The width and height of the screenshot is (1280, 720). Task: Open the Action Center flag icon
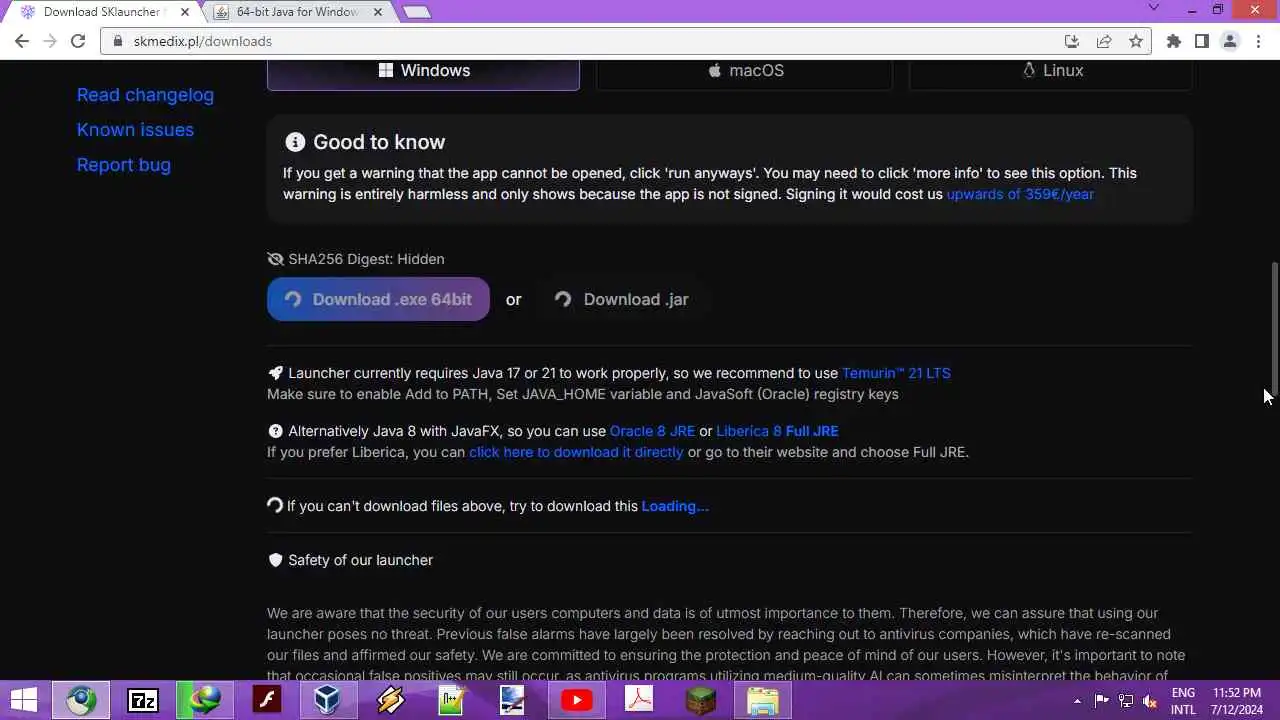point(1102,701)
